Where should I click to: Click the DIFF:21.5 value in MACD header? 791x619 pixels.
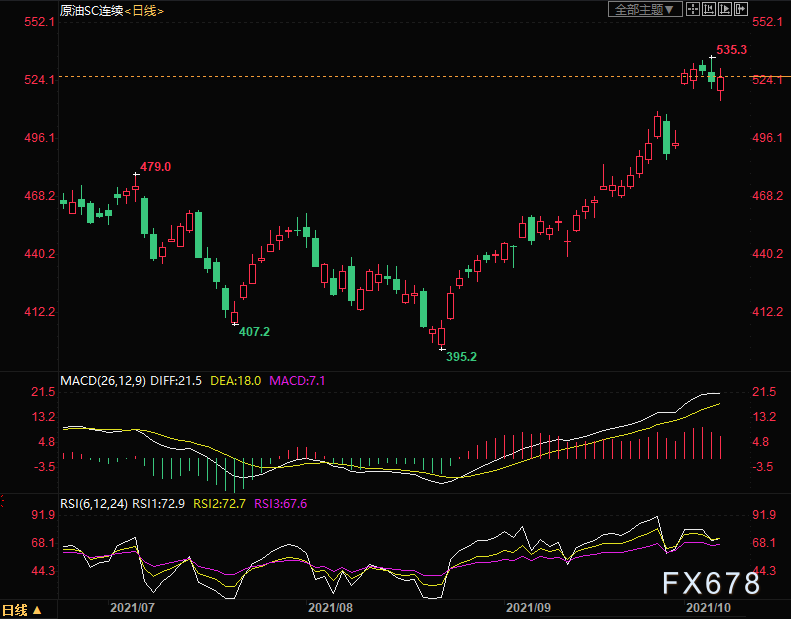[x=178, y=381]
